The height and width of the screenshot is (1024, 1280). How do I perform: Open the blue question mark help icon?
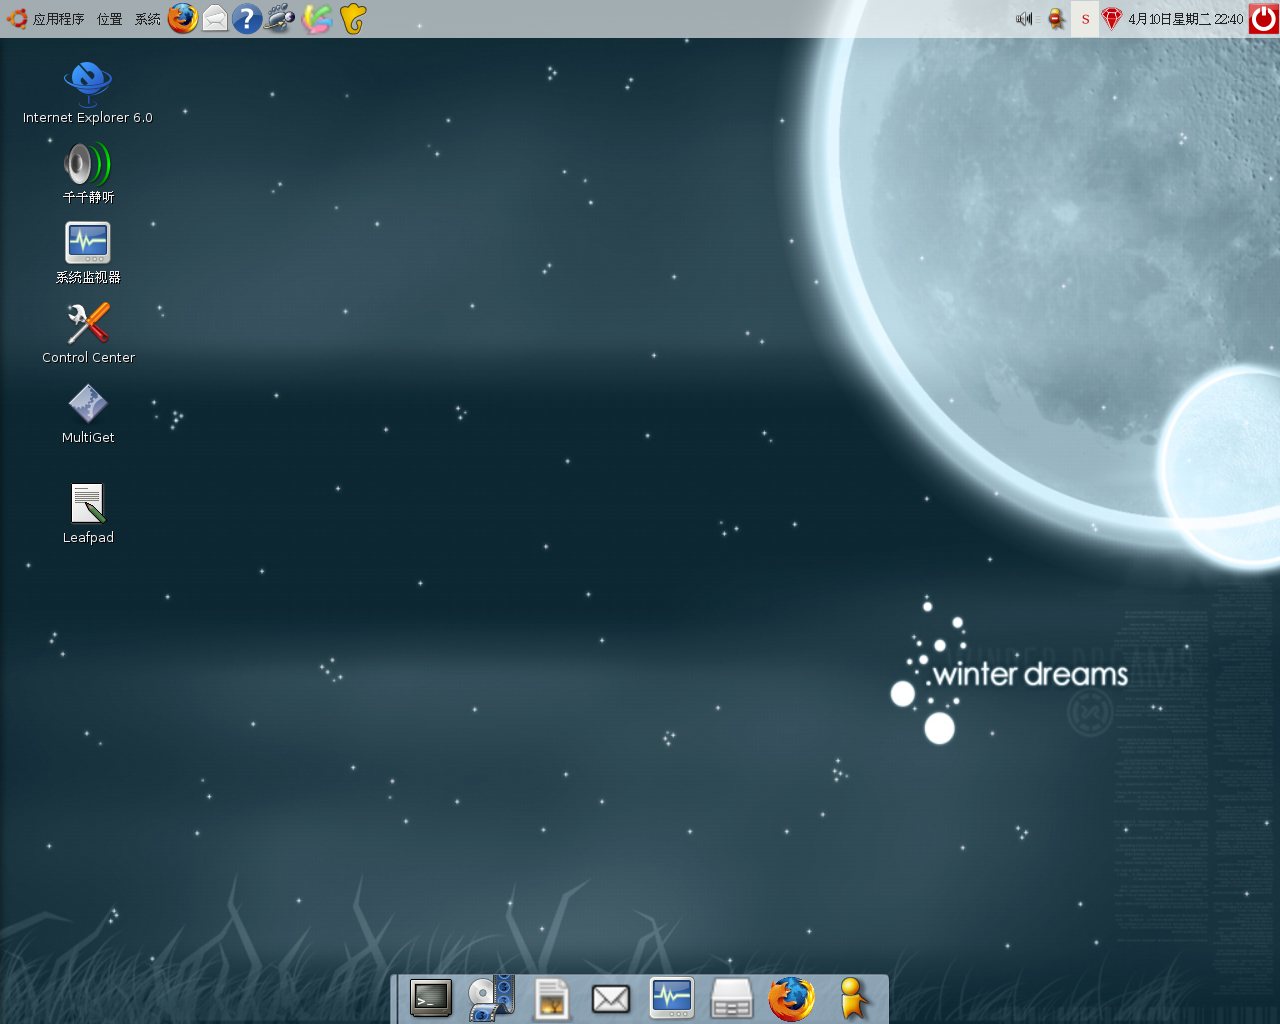click(247, 18)
